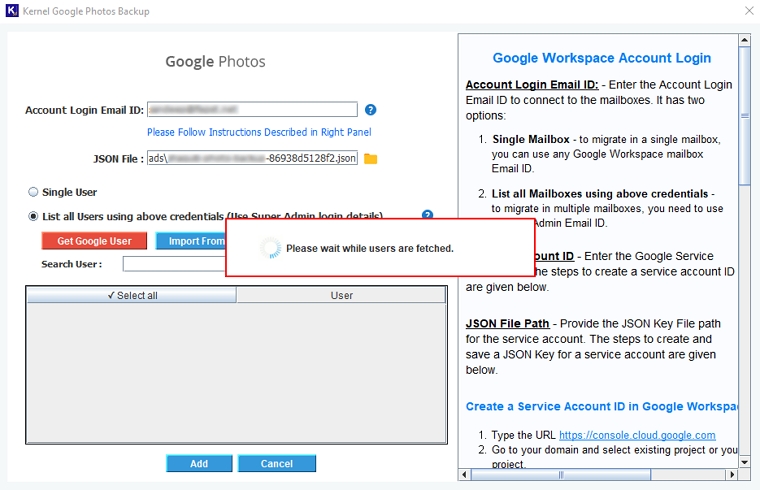Click the Cancel button
This screenshot has width=760, height=490.
click(277, 463)
